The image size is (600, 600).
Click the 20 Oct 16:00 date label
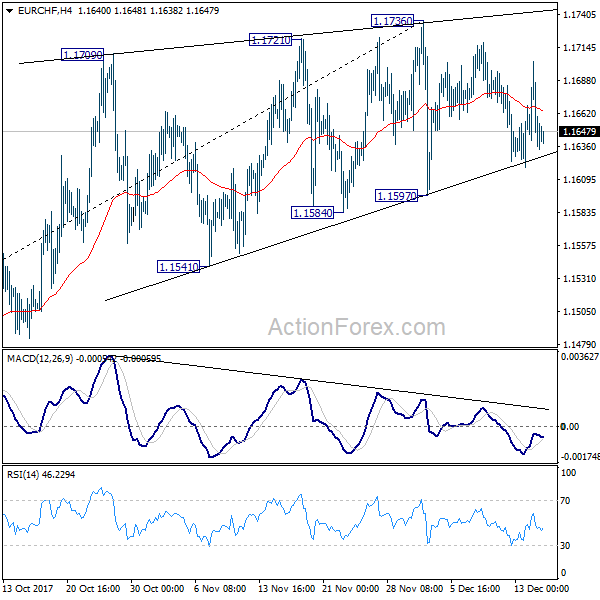click(x=93, y=588)
